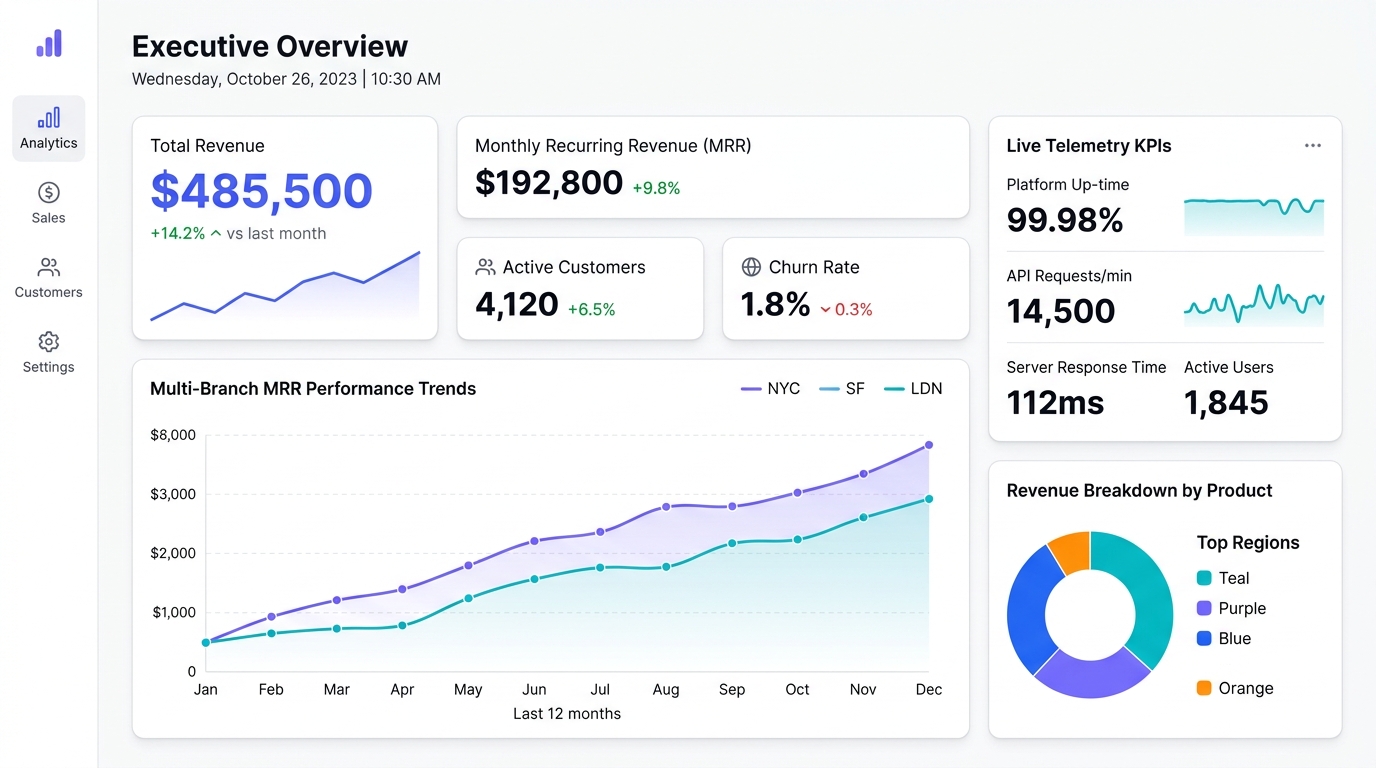Click the Dec data point on NYC line
The height and width of the screenshot is (768, 1376).
tap(929, 445)
